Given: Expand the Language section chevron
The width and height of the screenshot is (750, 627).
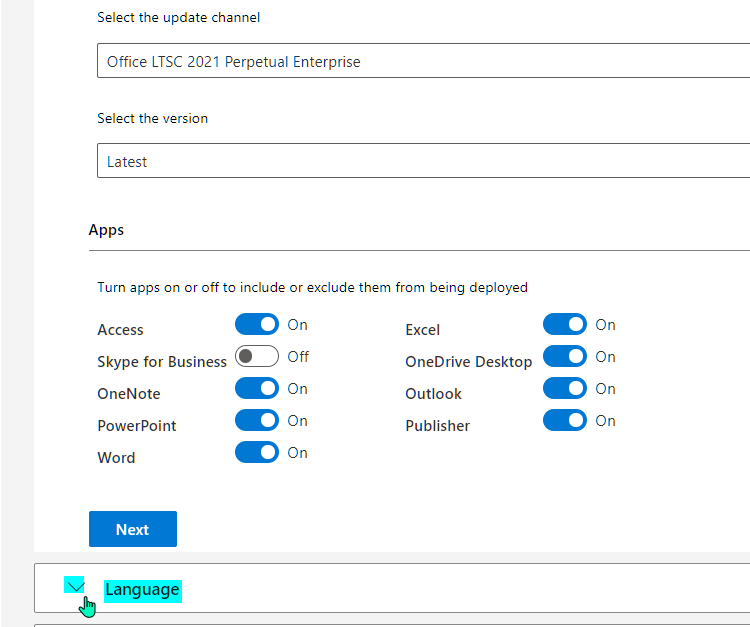Looking at the screenshot, I should coord(75,586).
